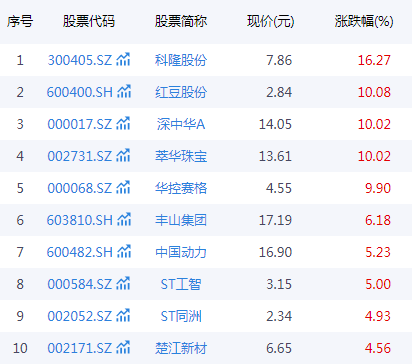The height and width of the screenshot is (364, 412).
Task: Select stock code link 000017.SZ
Action: [80, 124]
